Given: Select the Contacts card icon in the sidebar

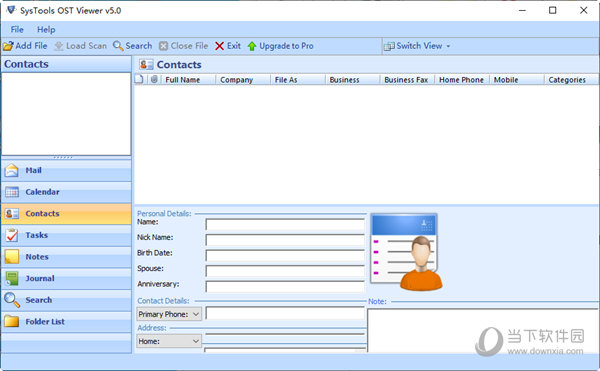Looking at the screenshot, I should [11, 213].
